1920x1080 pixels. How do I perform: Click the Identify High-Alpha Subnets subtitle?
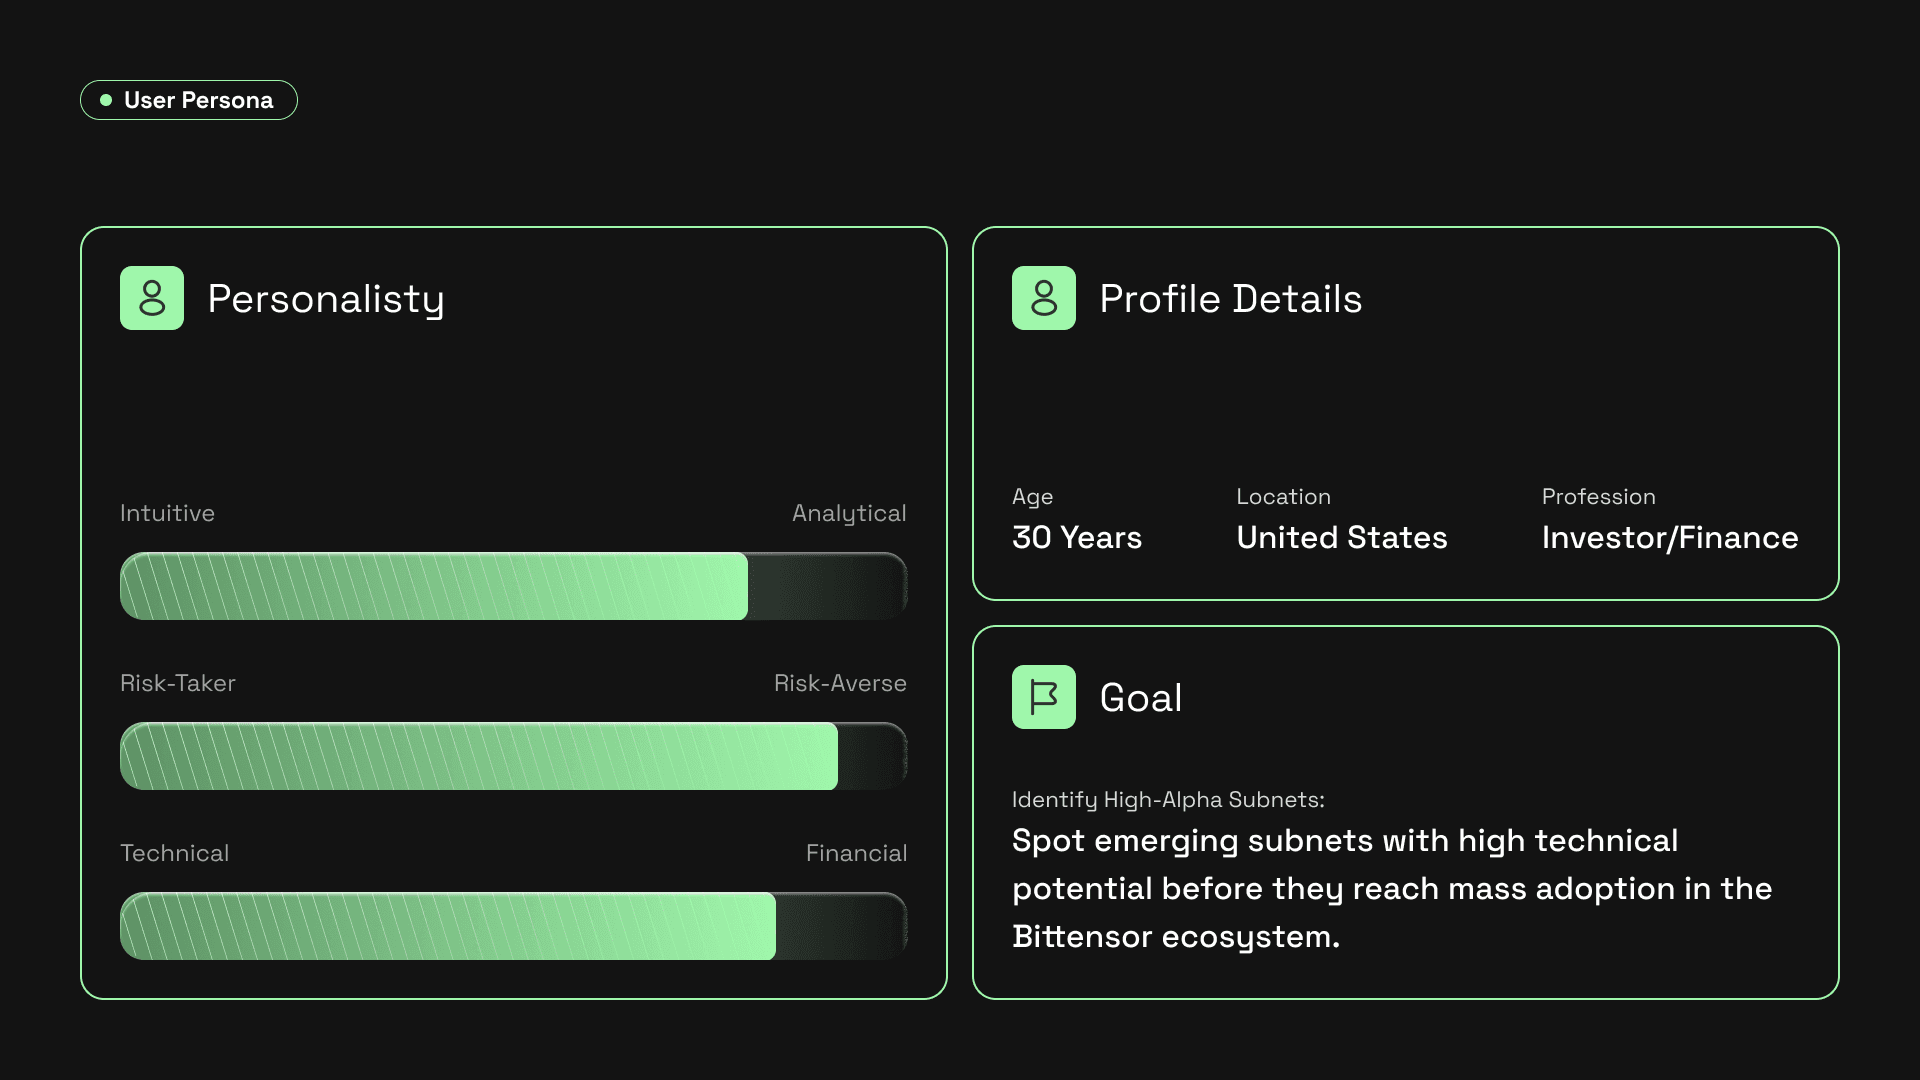click(1168, 800)
